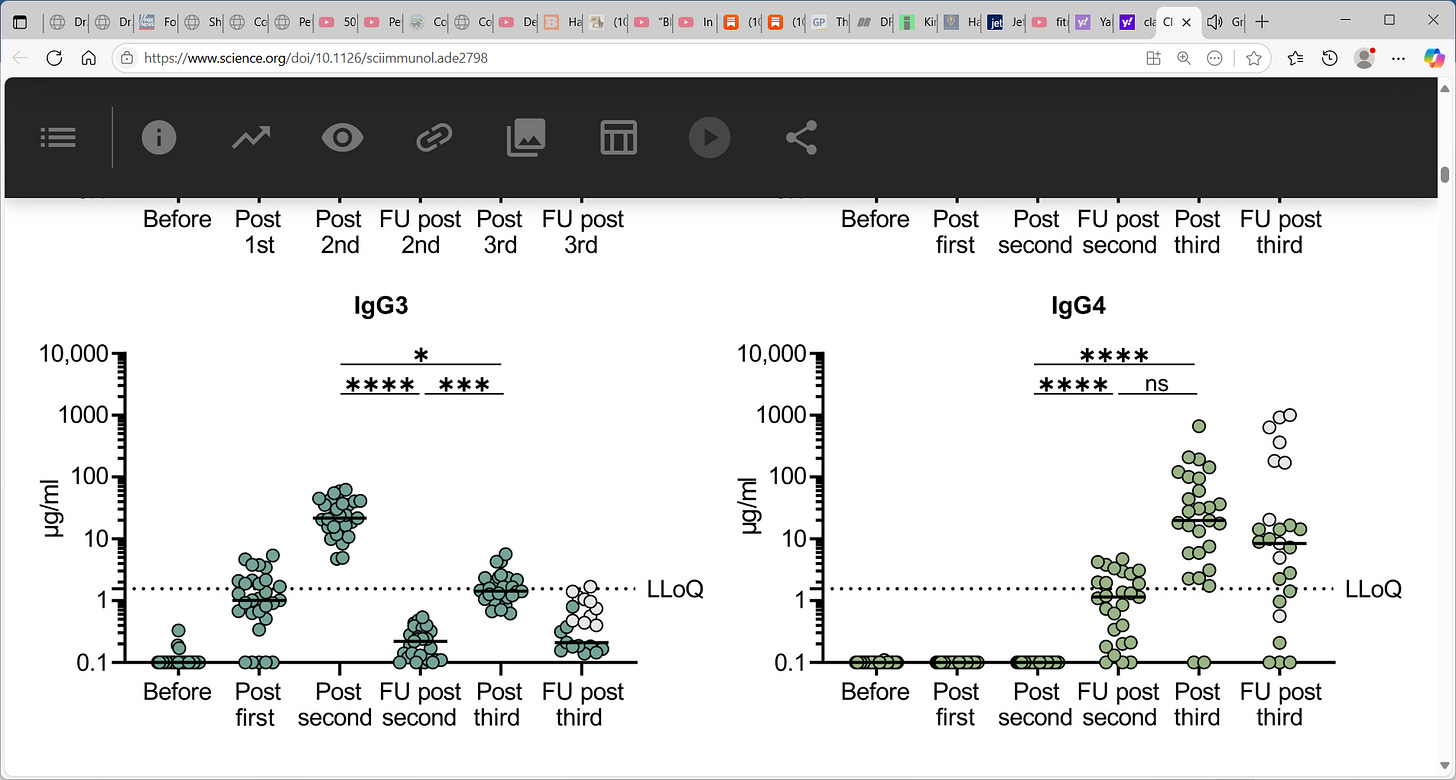This screenshot has height=780, width=1456.
Task: Switch to the 'Ha' tab with orange B icon
Action: 562,21
